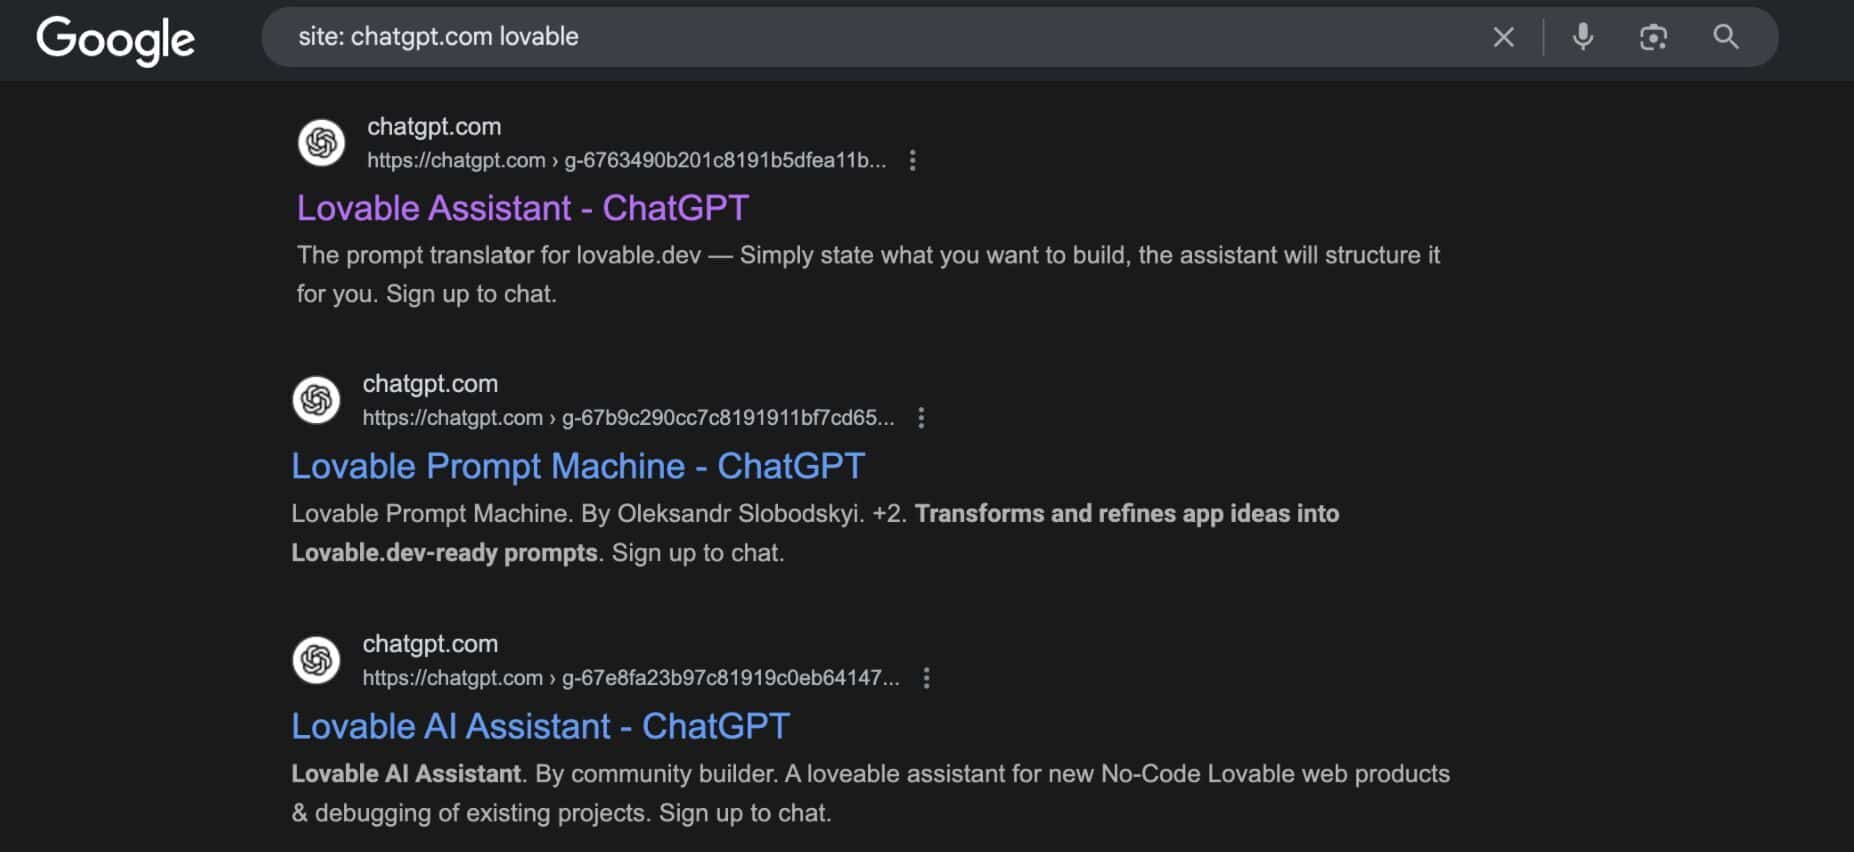Screen dimensions: 1854x852
Task: Open Google Lens image search
Action: (1653, 38)
